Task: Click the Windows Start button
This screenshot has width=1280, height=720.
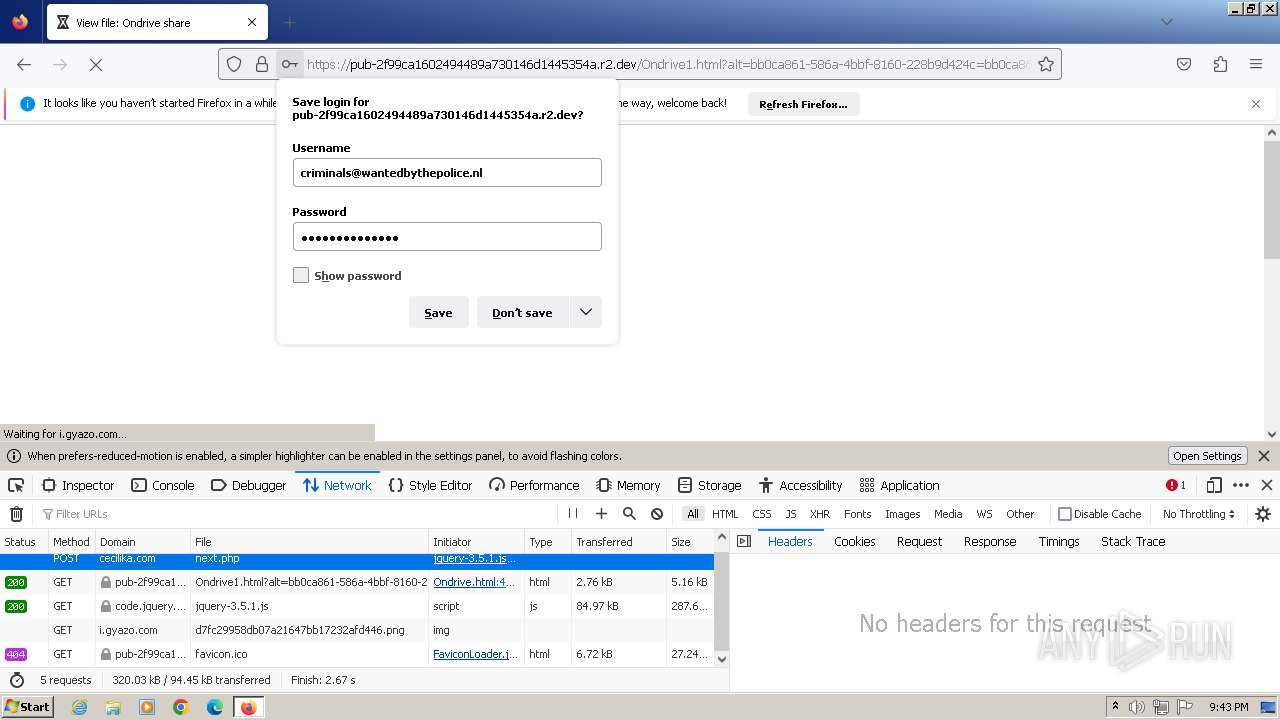Action: 28,706
